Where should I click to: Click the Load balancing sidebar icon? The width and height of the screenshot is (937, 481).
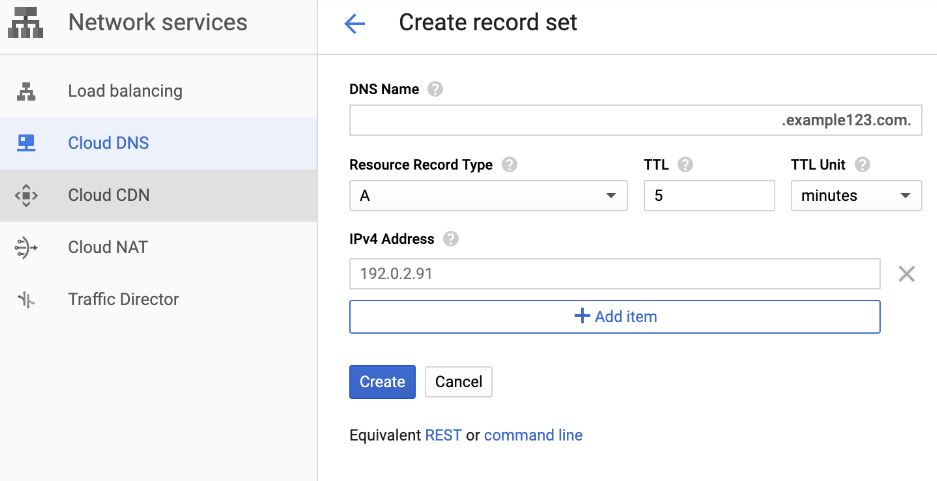[26, 91]
